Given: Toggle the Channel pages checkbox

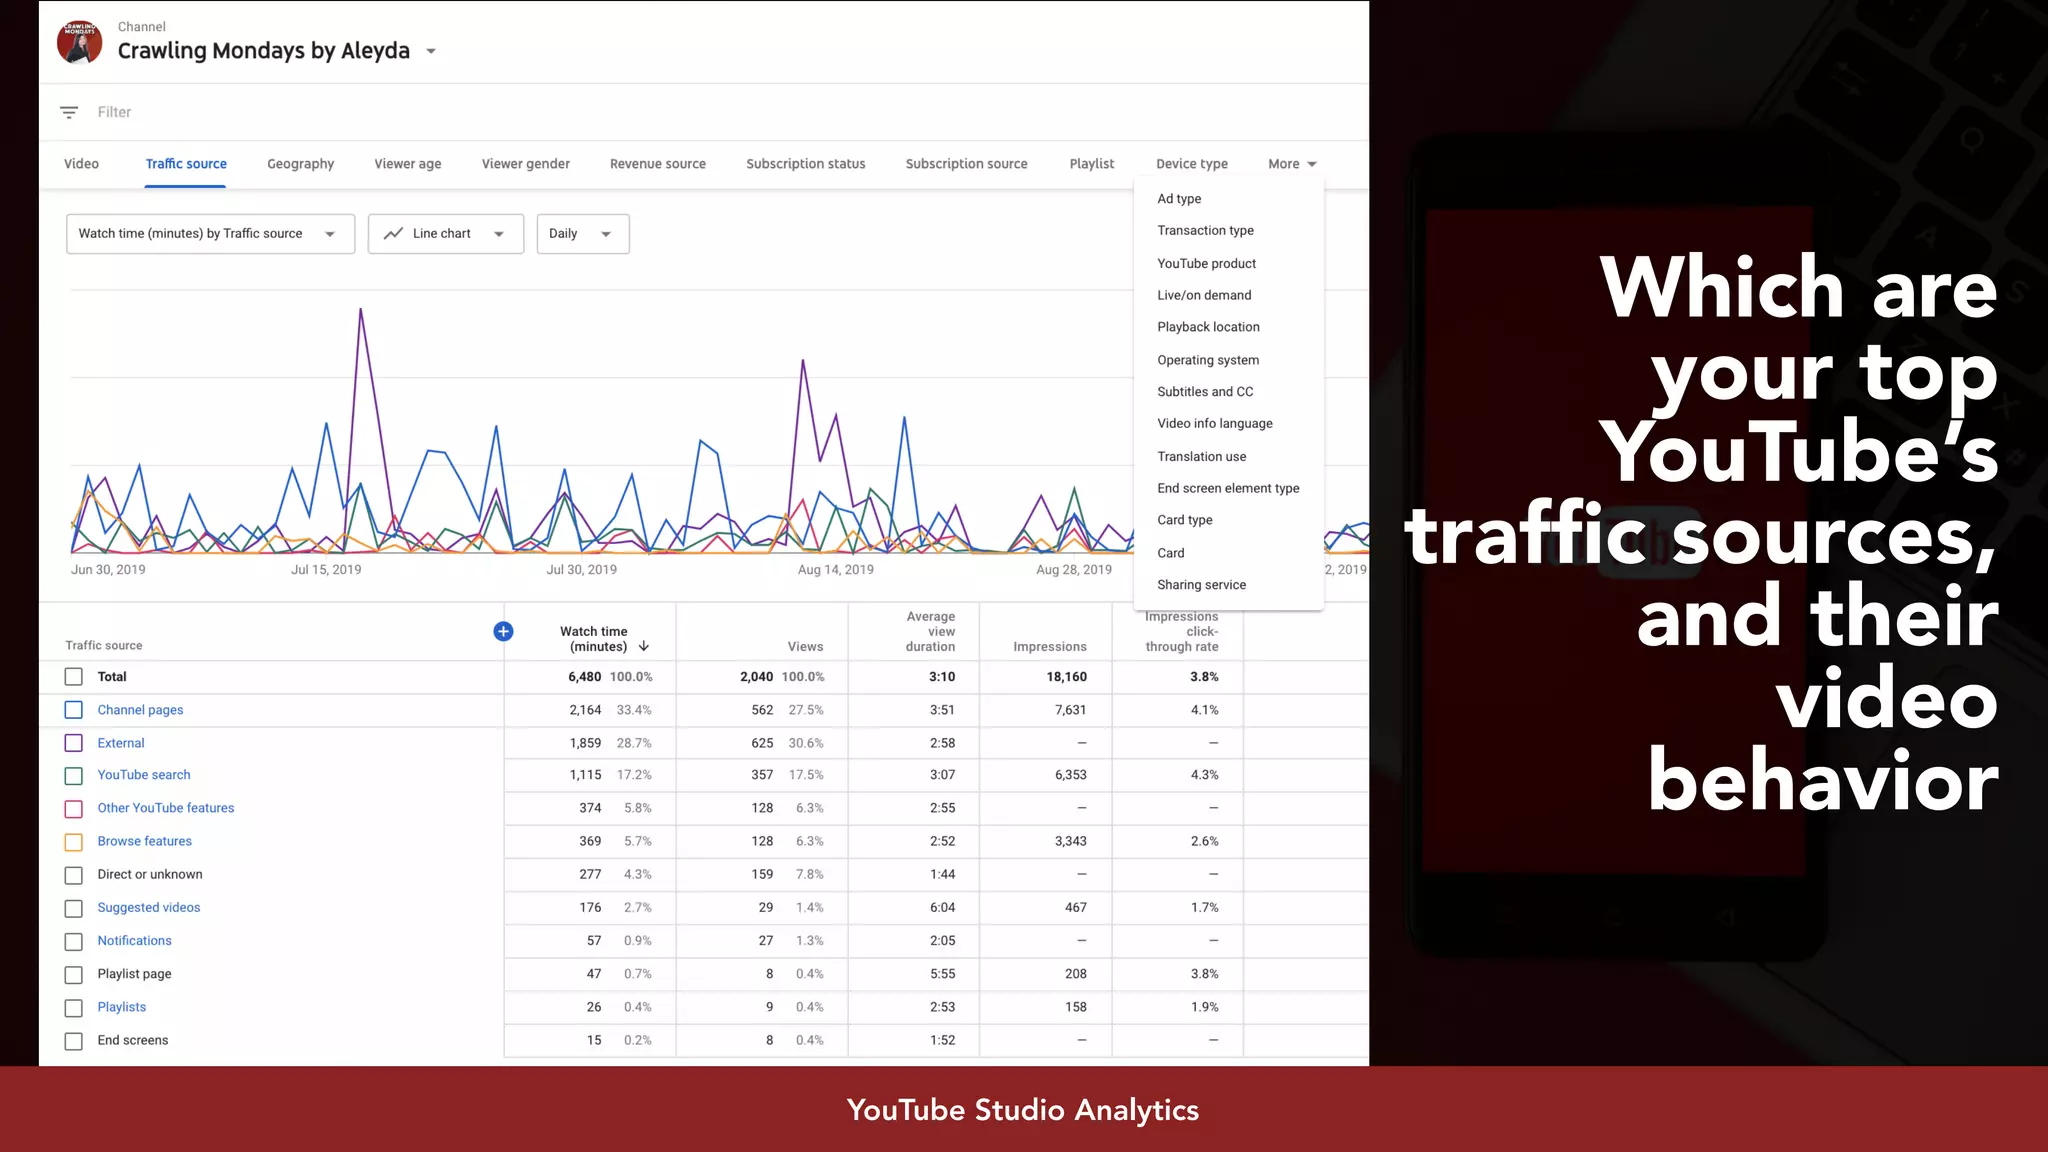Looking at the screenshot, I should pos(73,710).
